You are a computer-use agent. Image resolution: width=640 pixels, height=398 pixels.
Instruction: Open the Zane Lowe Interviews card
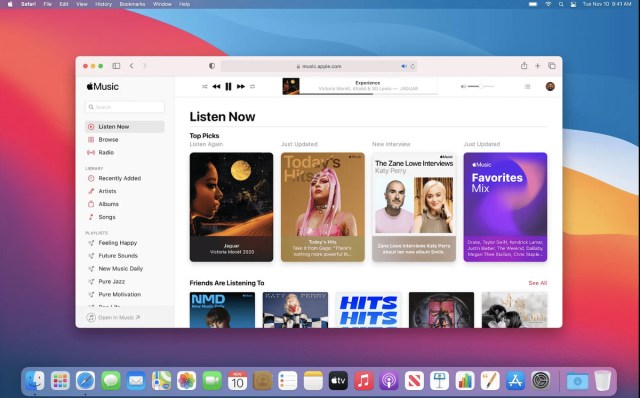click(414, 207)
